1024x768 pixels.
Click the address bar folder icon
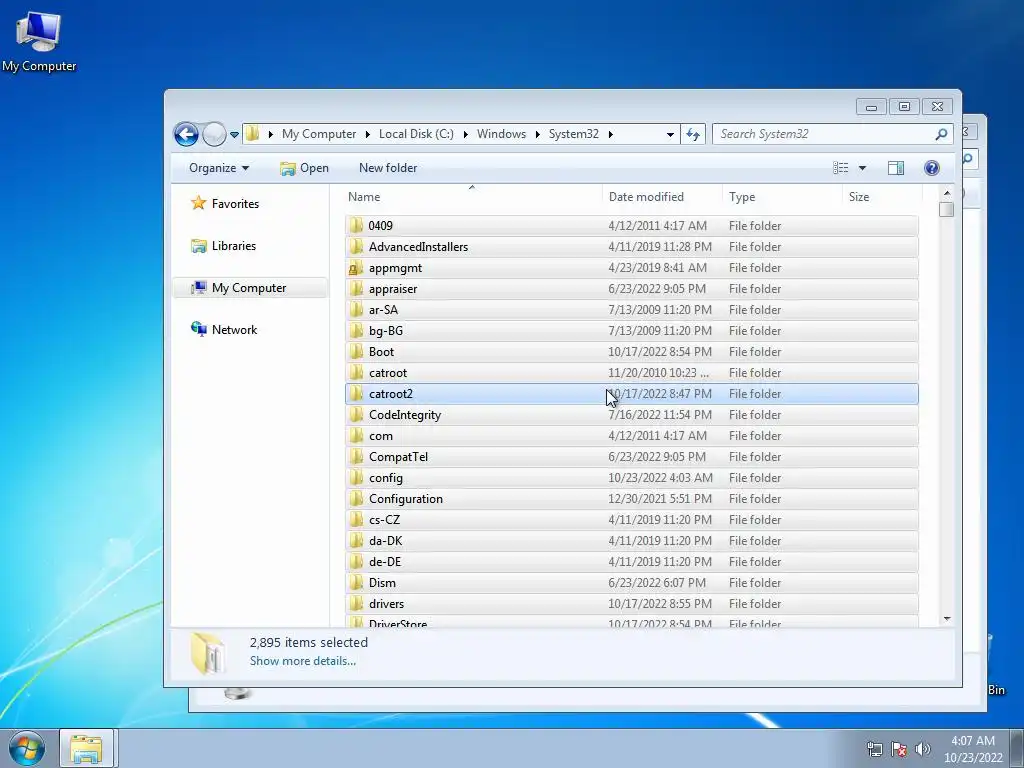click(253, 134)
